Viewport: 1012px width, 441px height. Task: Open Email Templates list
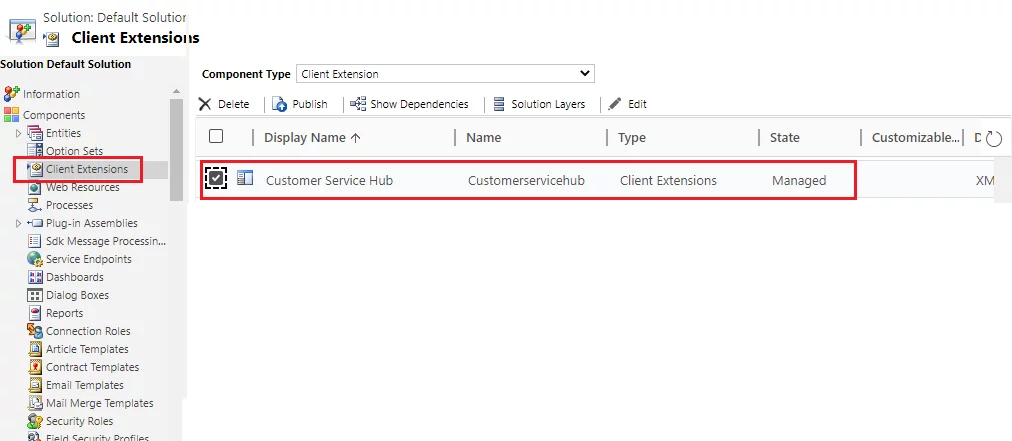85,386
